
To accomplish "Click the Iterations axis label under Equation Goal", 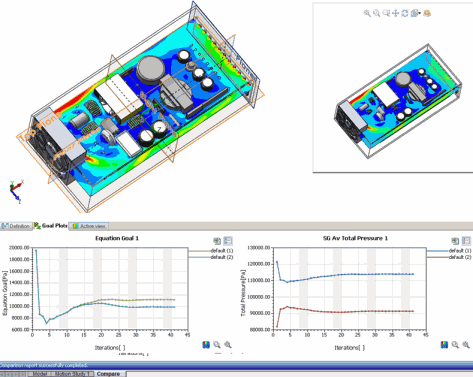I will click(110, 348).
